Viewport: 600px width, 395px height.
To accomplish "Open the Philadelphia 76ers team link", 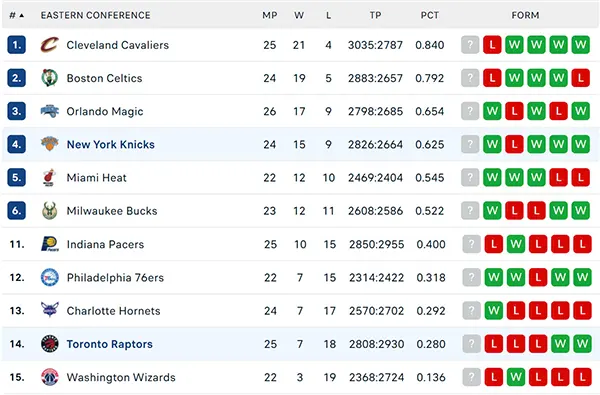I will (115, 277).
